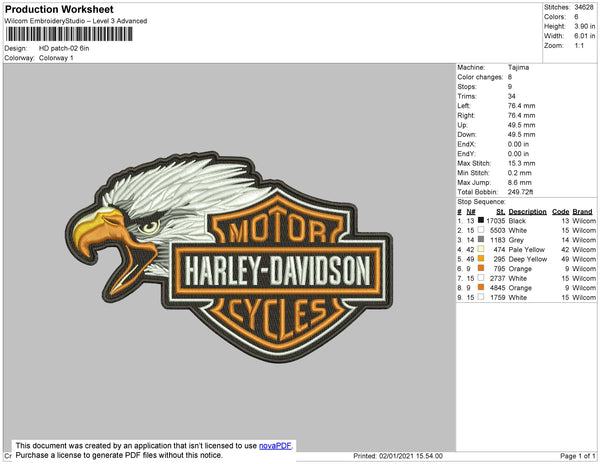Click the 'Description' column header
The height and width of the screenshot is (464, 600).
click(x=528, y=212)
